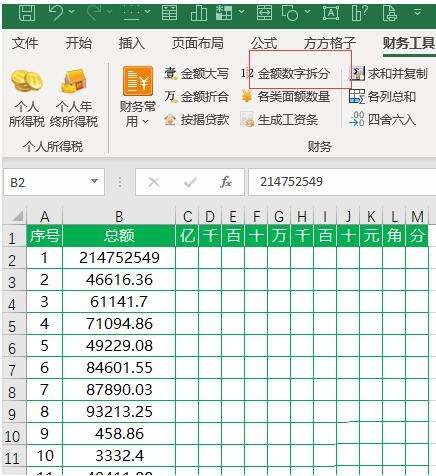Image resolution: width=436 pixels, height=476 pixels.
Task: Click cell containing 93213.25
Action: (x=119, y=412)
